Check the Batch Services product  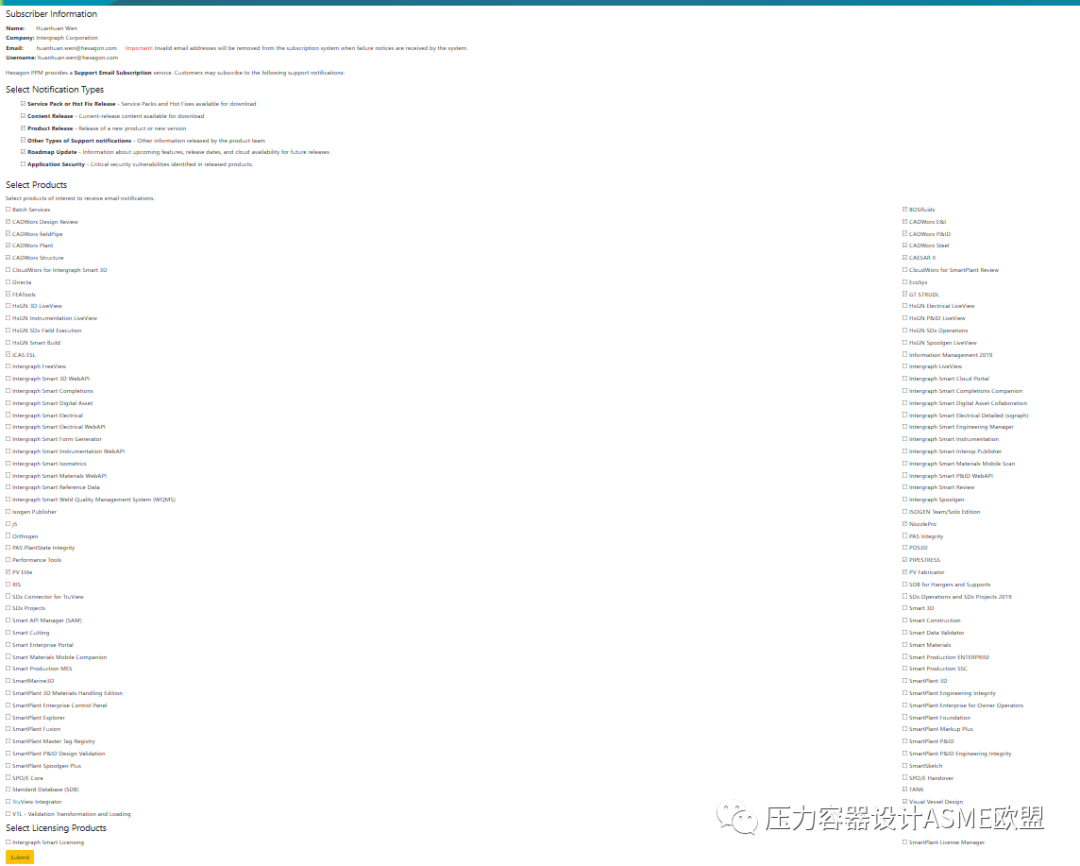tap(8, 209)
